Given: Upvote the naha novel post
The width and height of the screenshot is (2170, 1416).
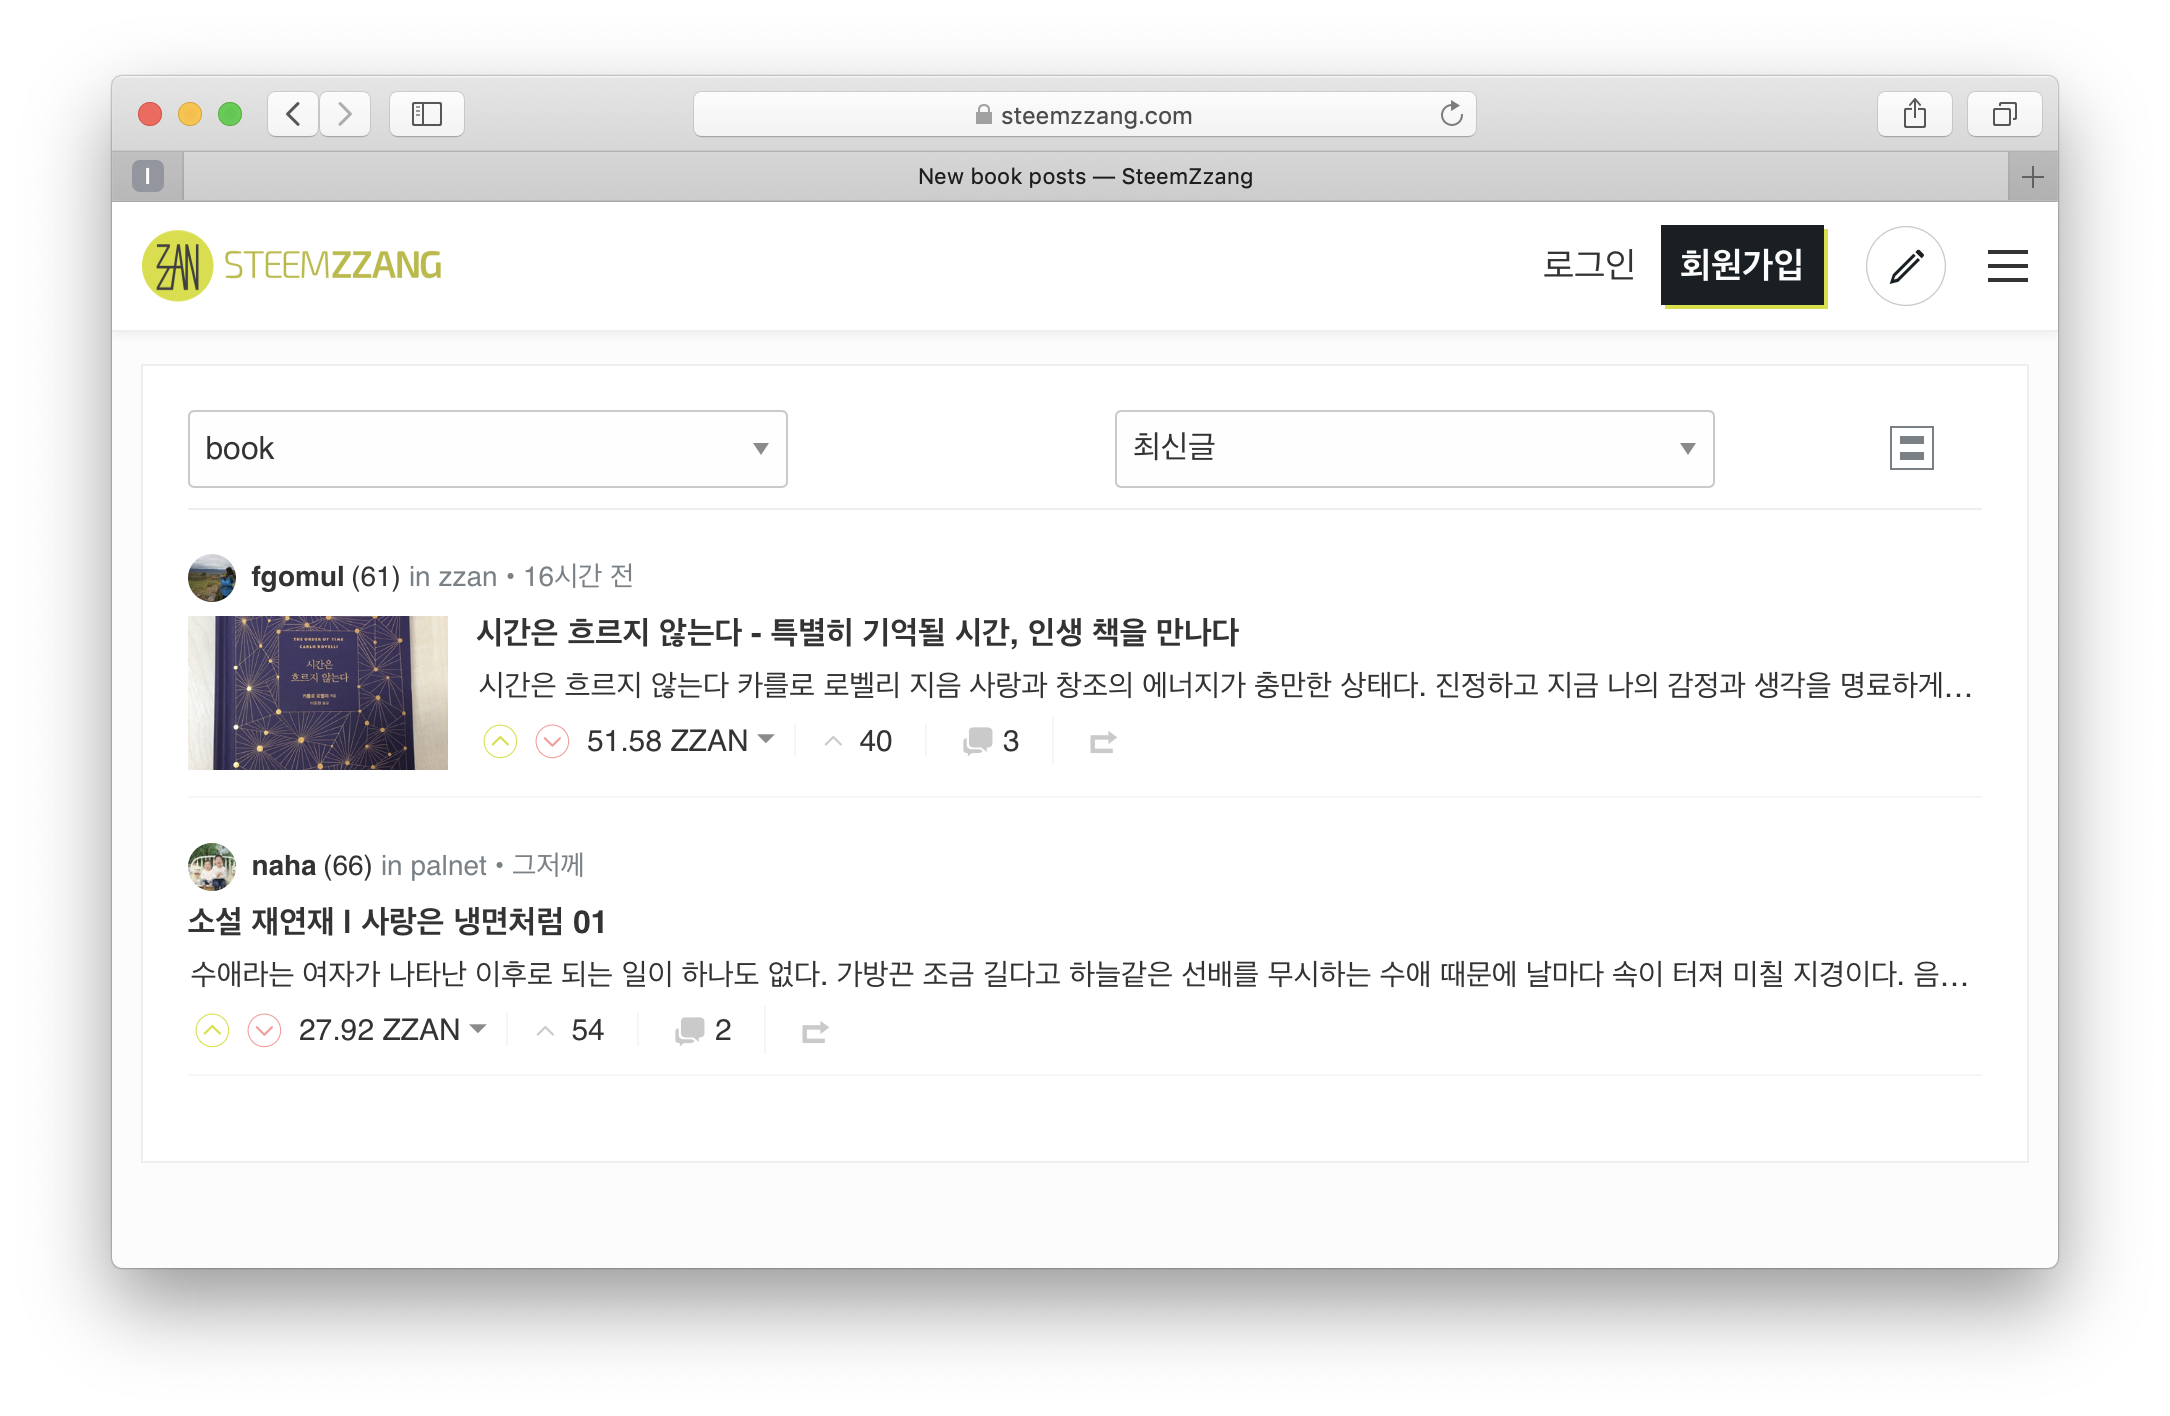Looking at the screenshot, I should (212, 1030).
